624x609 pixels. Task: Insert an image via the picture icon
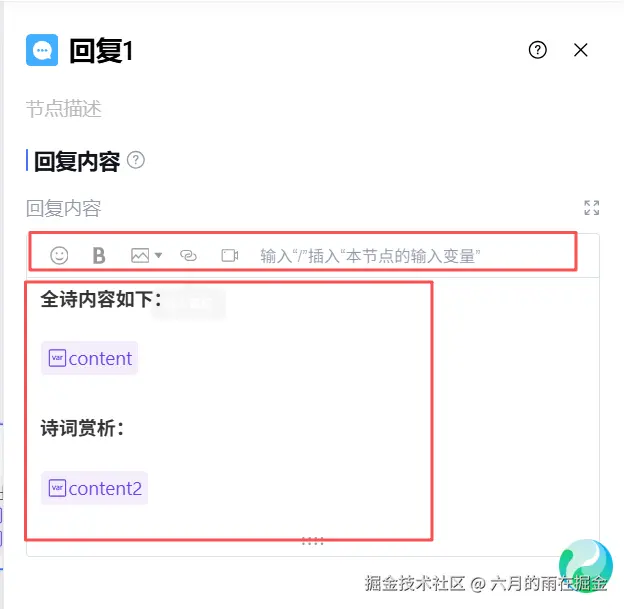[x=140, y=255]
